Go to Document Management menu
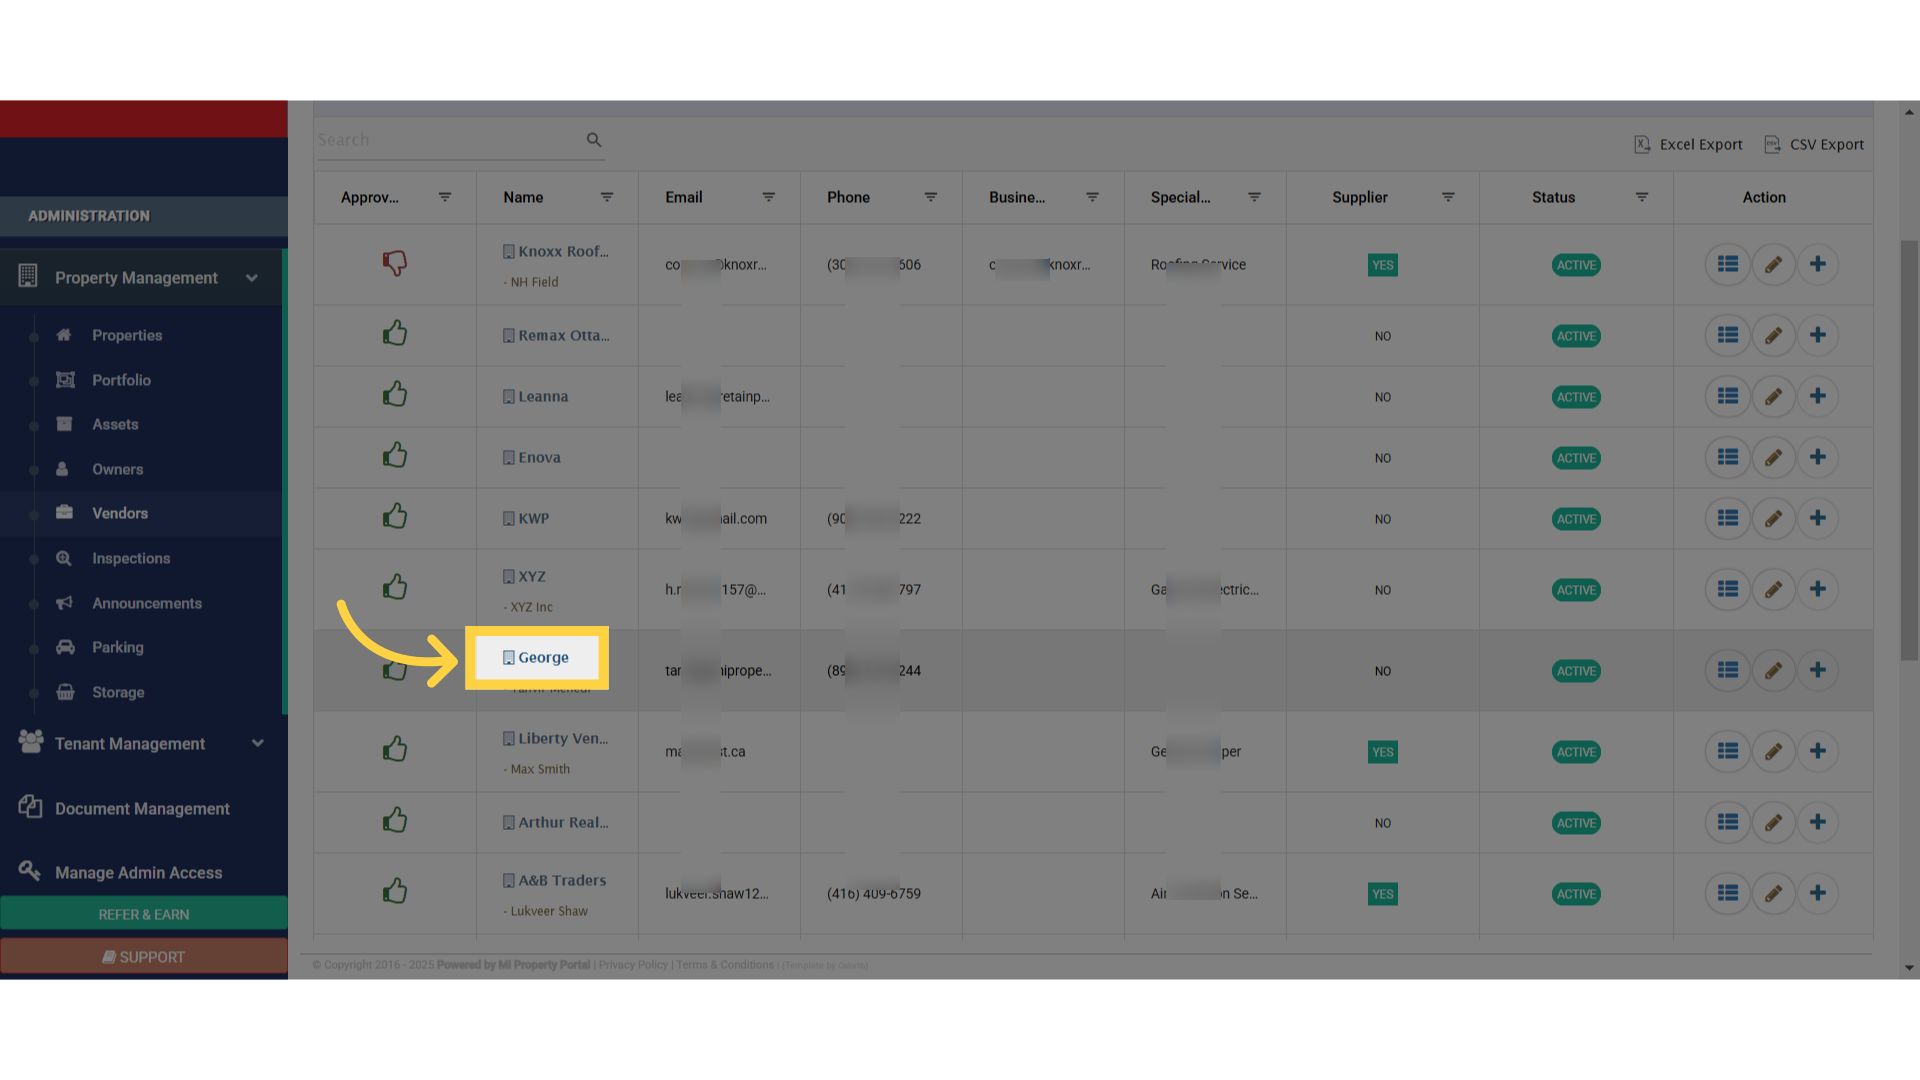The width and height of the screenshot is (1920, 1080). [142, 808]
